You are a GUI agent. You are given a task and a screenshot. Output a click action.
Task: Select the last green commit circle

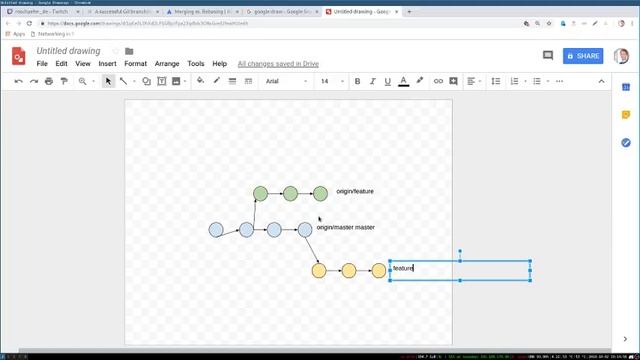[x=320, y=193]
